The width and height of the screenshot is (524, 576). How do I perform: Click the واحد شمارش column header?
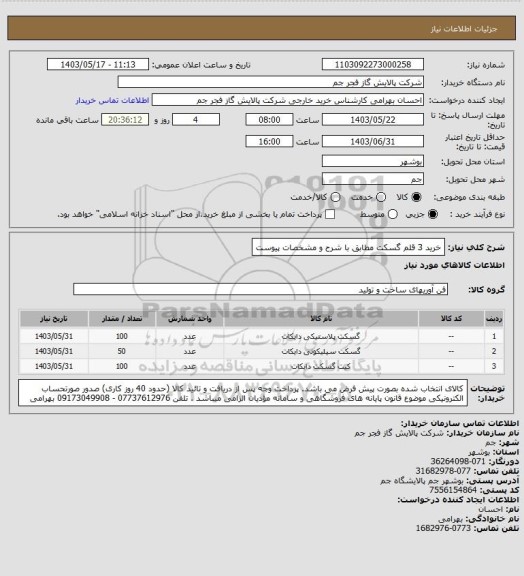click(x=190, y=318)
